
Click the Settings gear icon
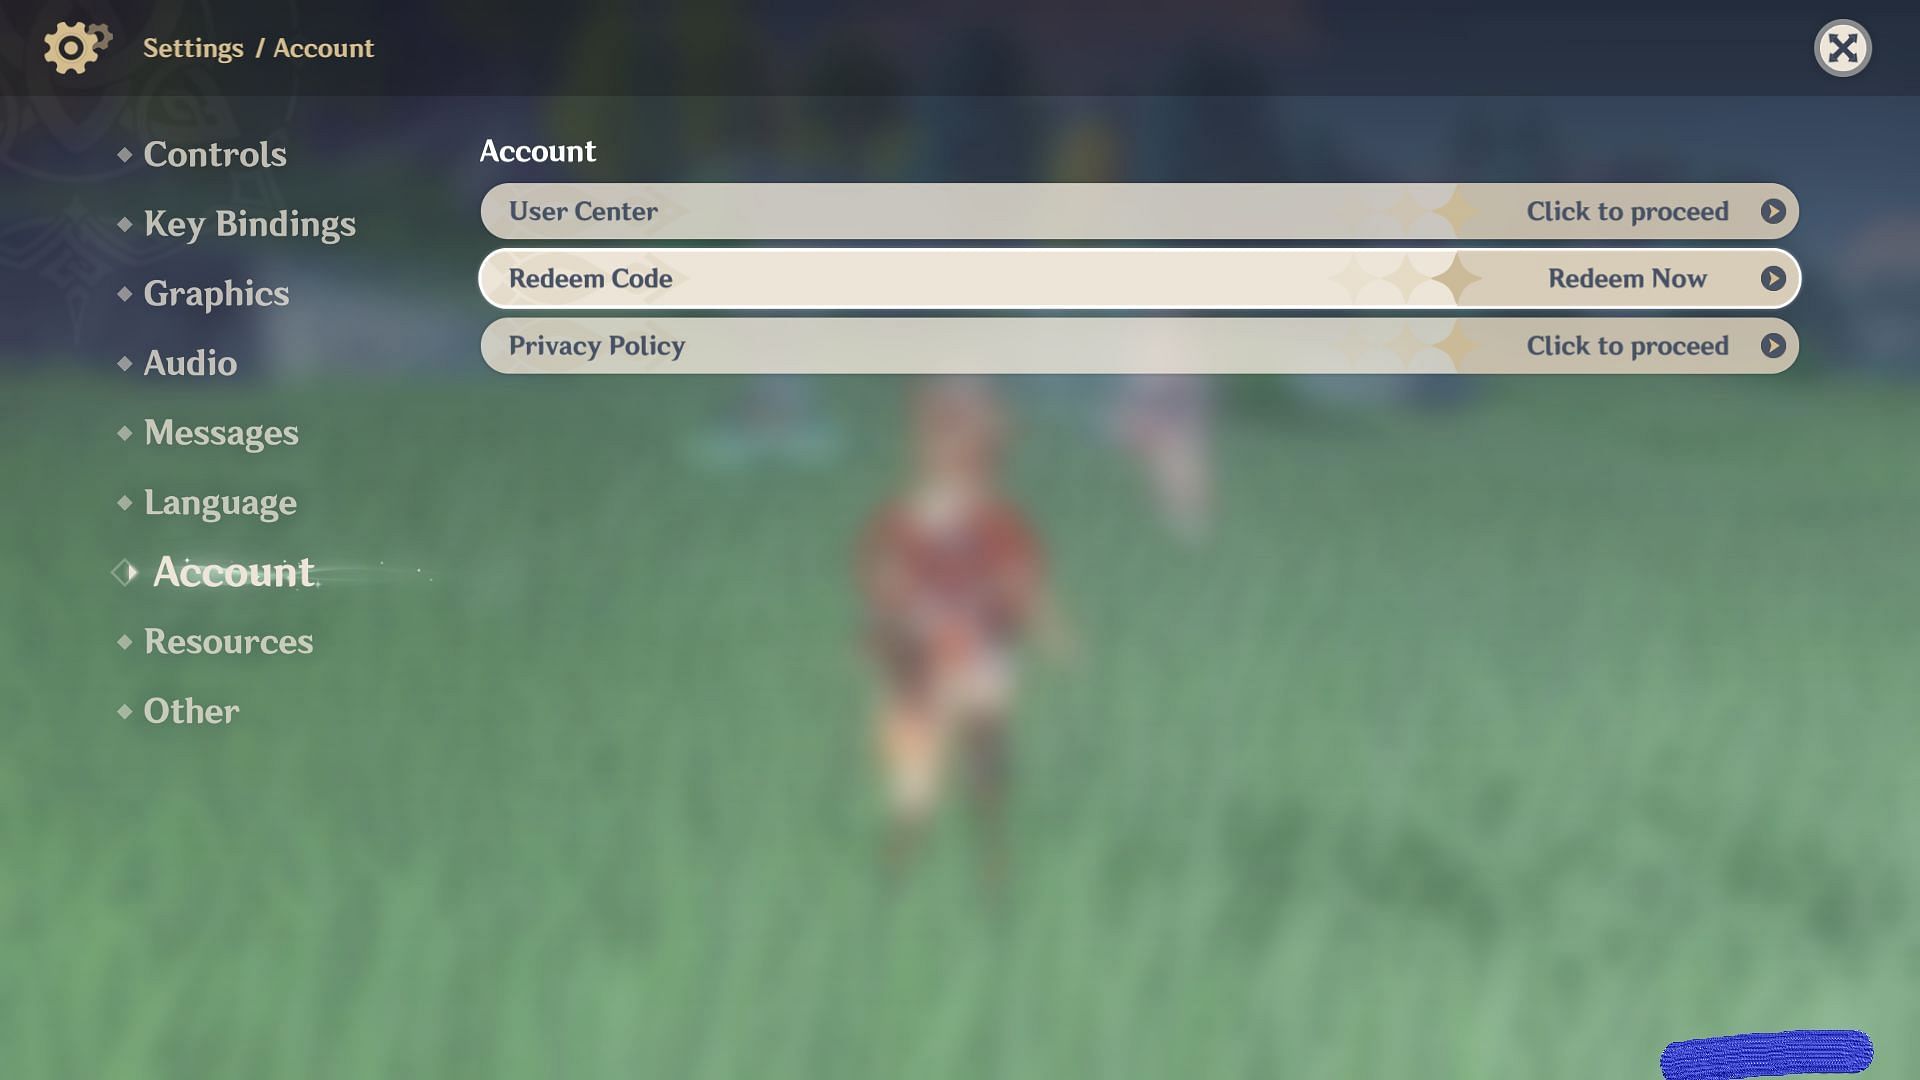click(76, 46)
